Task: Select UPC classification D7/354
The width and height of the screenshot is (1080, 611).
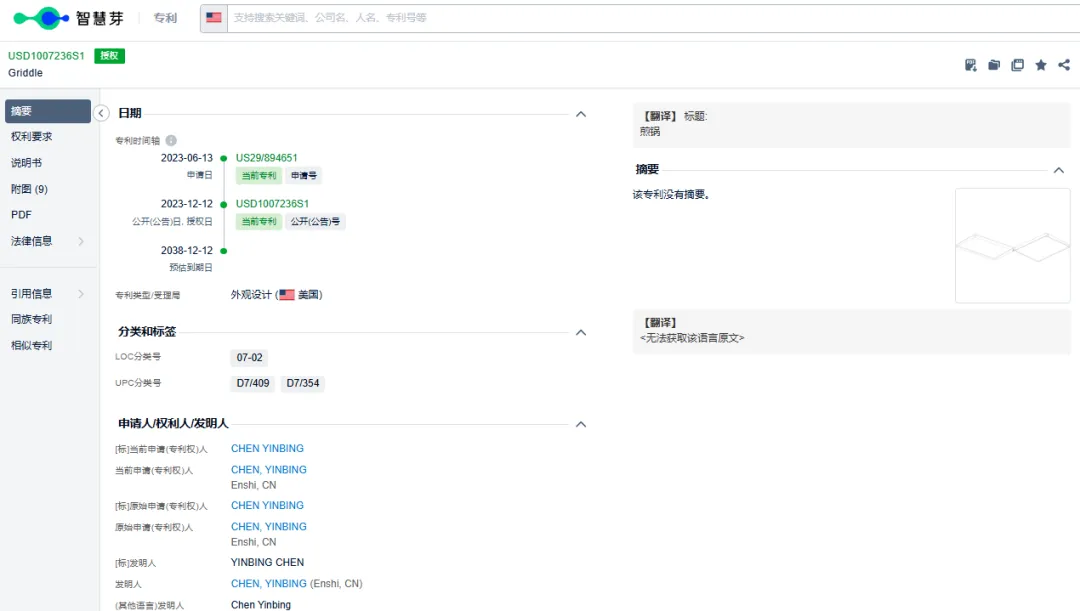Action: [302, 383]
